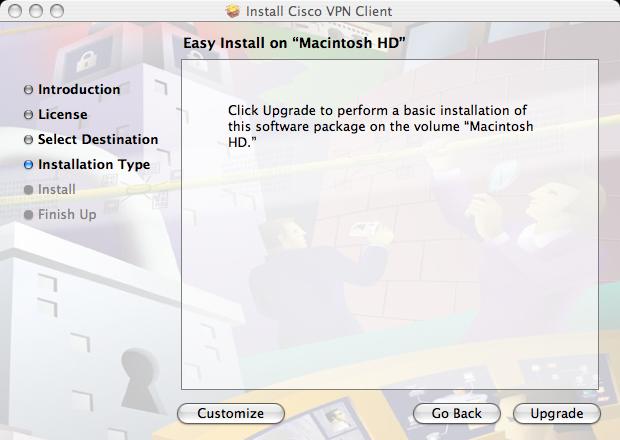Click the gray bullet beside Install
The image size is (620, 440).
(28, 190)
